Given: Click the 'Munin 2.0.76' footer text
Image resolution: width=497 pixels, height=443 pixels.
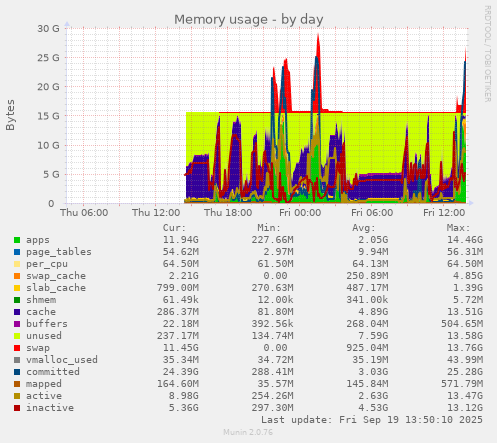Looking at the screenshot, I should [248, 432].
